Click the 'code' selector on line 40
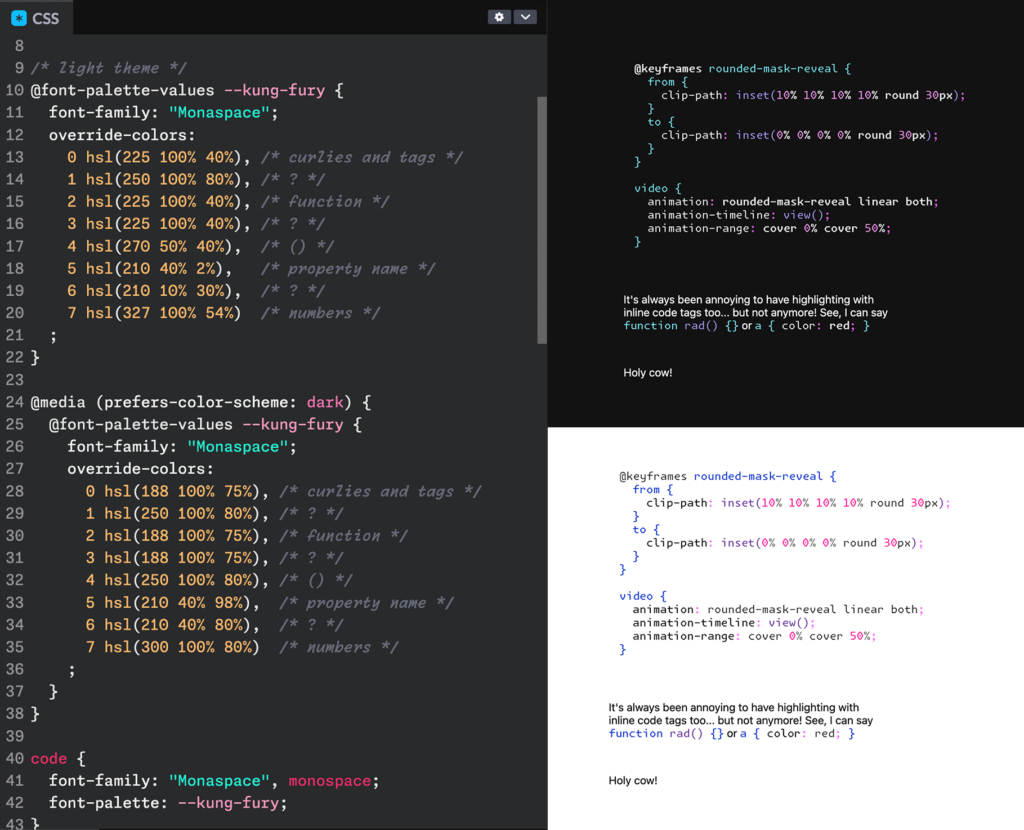 [x=49, y=758]
